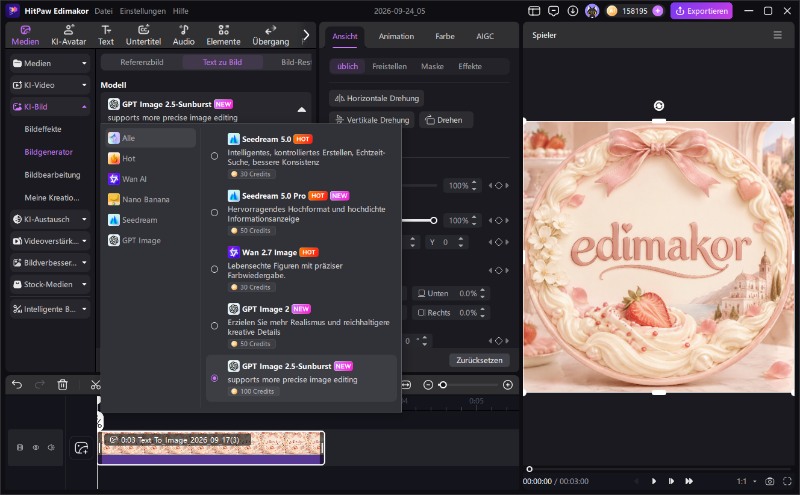
Task: Zoom in timeline with plus icon
Action: point(508,385)
